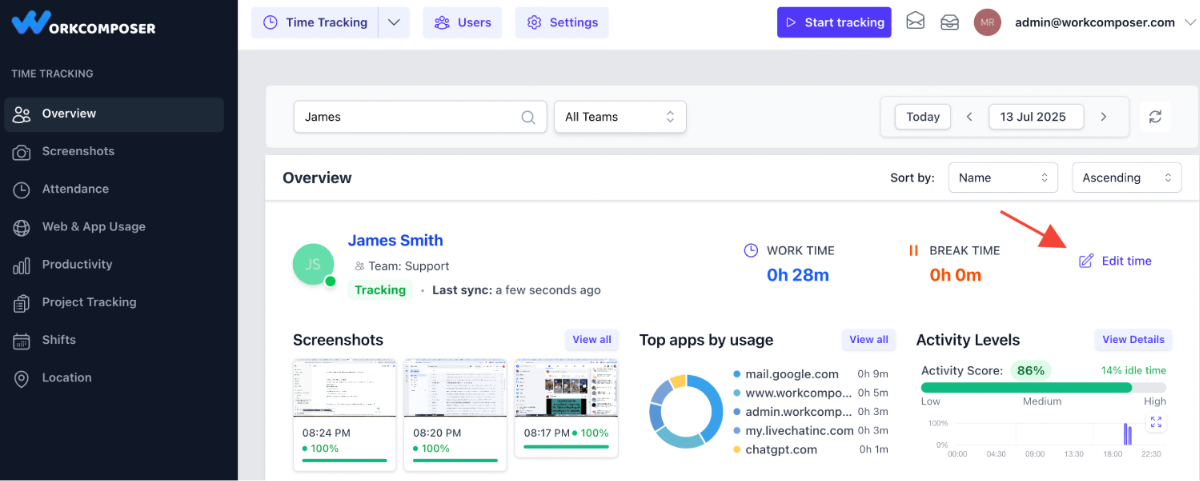Go to next day using right arrow
Screen dimensions: 1200x481
(1103, 117)
